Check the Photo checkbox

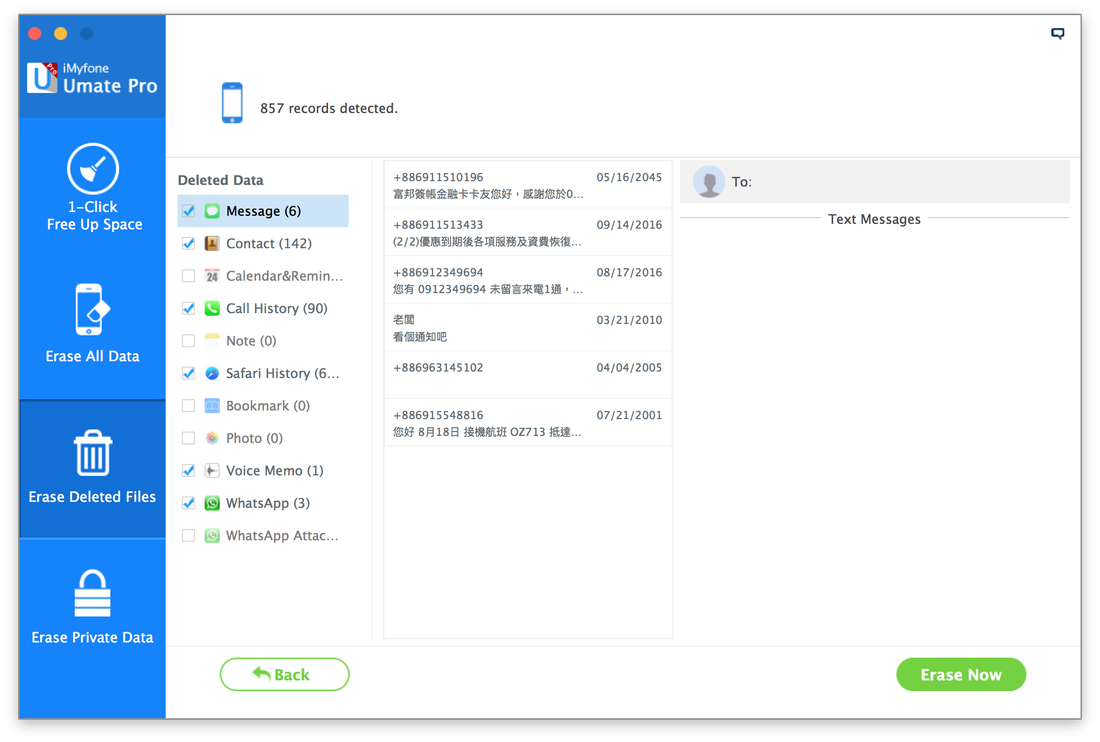pyautogui.click(x=188, y=438)
